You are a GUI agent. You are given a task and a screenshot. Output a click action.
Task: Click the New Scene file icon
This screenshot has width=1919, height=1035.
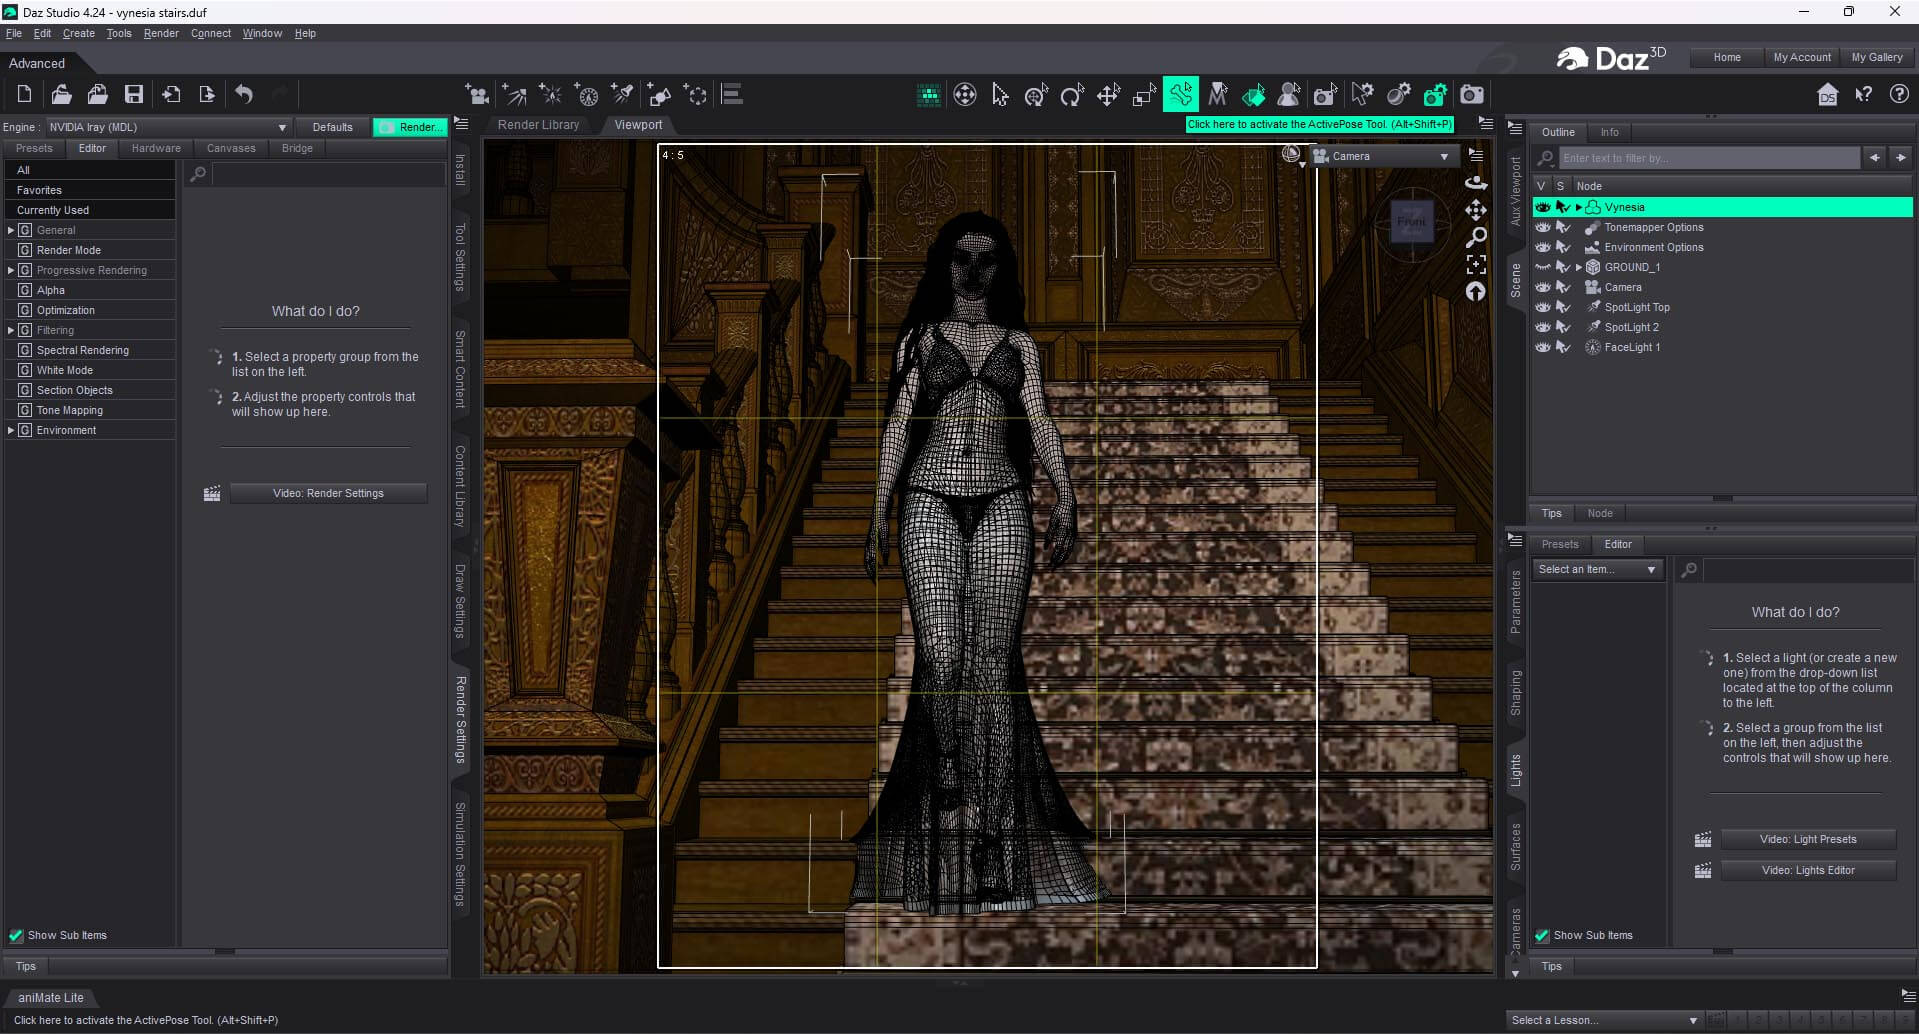(25, 95)
